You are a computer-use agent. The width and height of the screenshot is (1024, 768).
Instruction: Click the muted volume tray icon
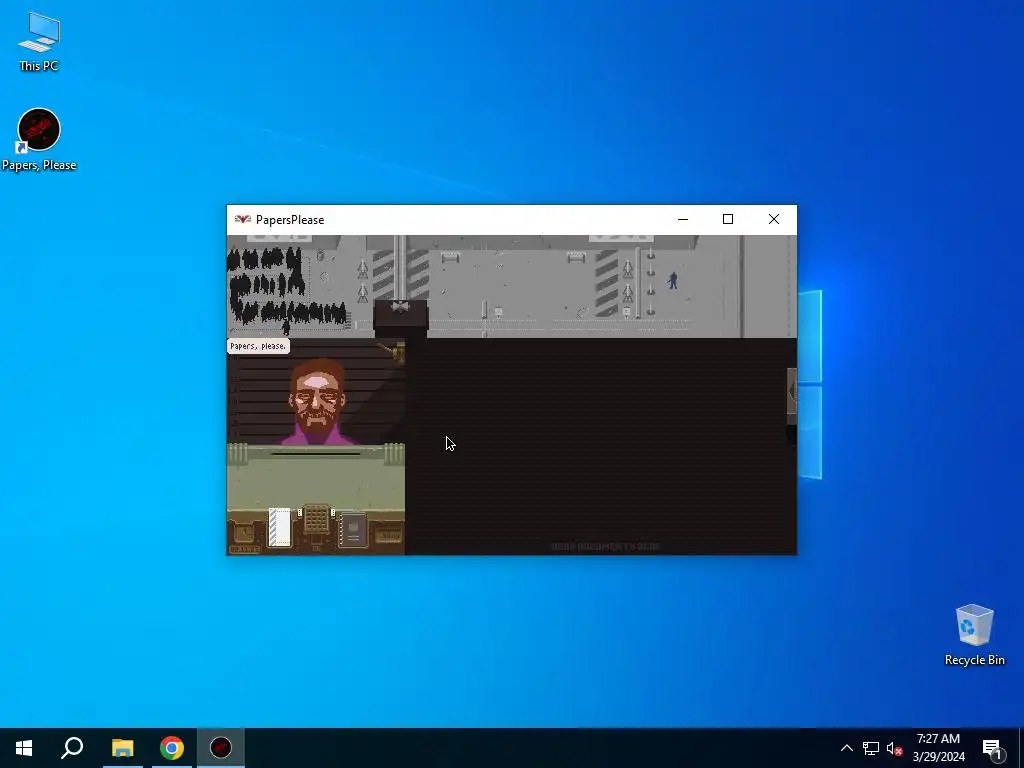coord(894,748)
